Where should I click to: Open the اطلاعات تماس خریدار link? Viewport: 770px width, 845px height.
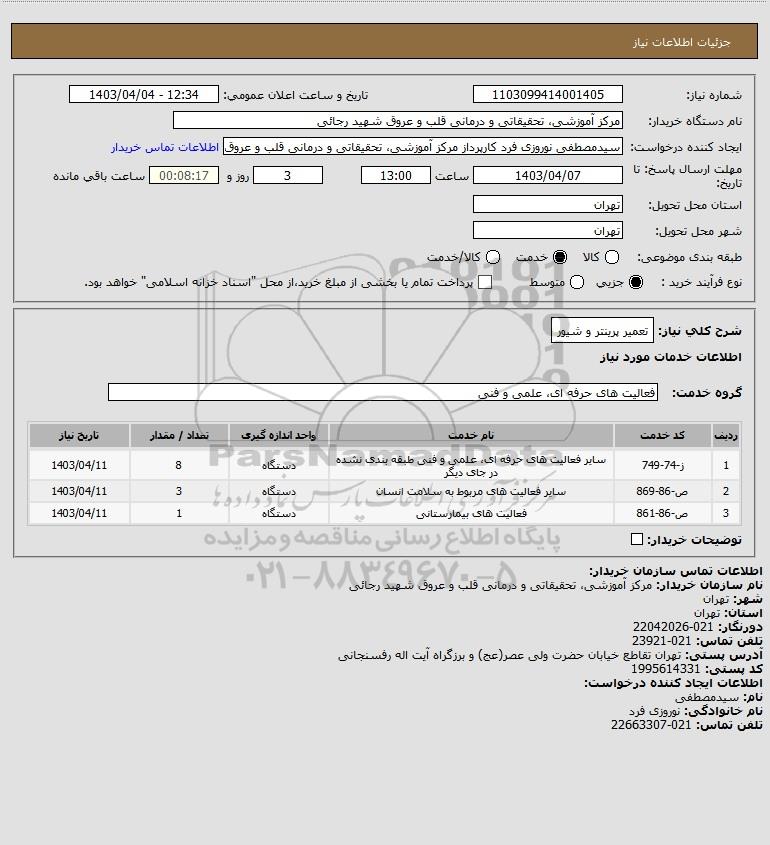(165, 147)
